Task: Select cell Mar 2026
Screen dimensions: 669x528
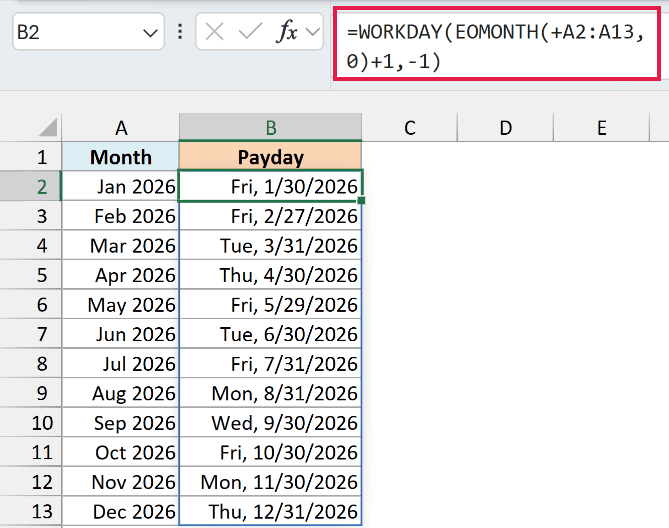Action: [x=121, y=245]
